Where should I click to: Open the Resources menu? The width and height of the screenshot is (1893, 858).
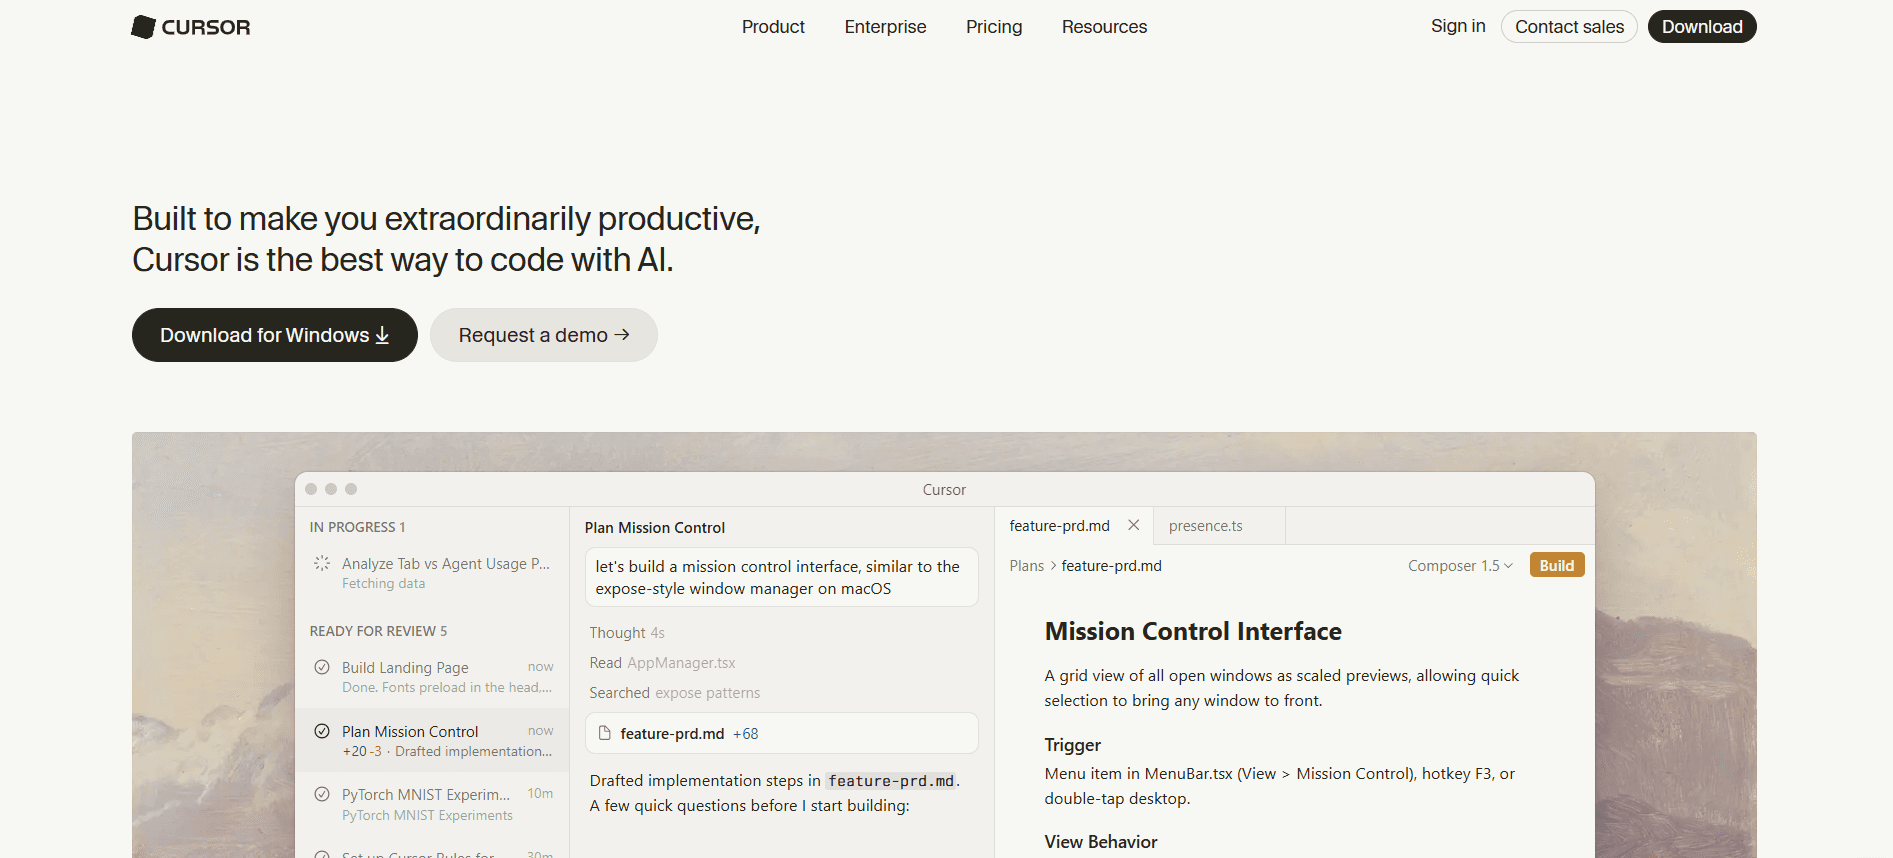click(x=1104, y=27)
